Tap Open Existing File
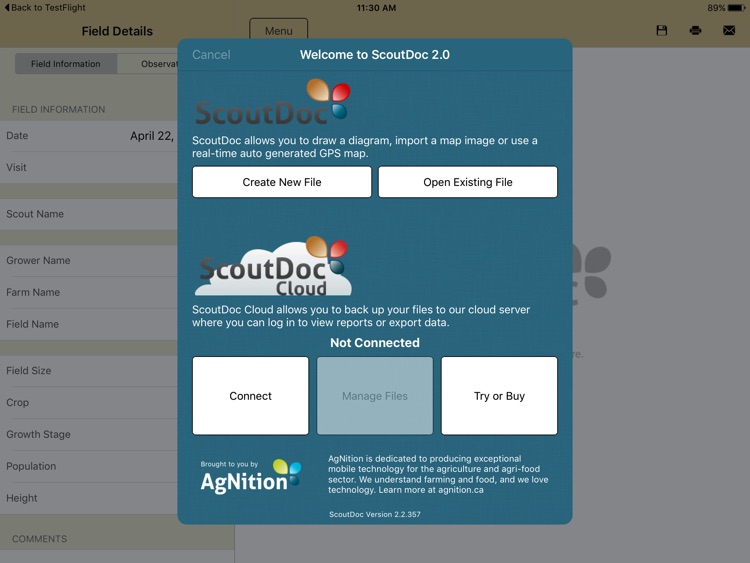Screen dimensions: 750x563 [x=468, y=182]
